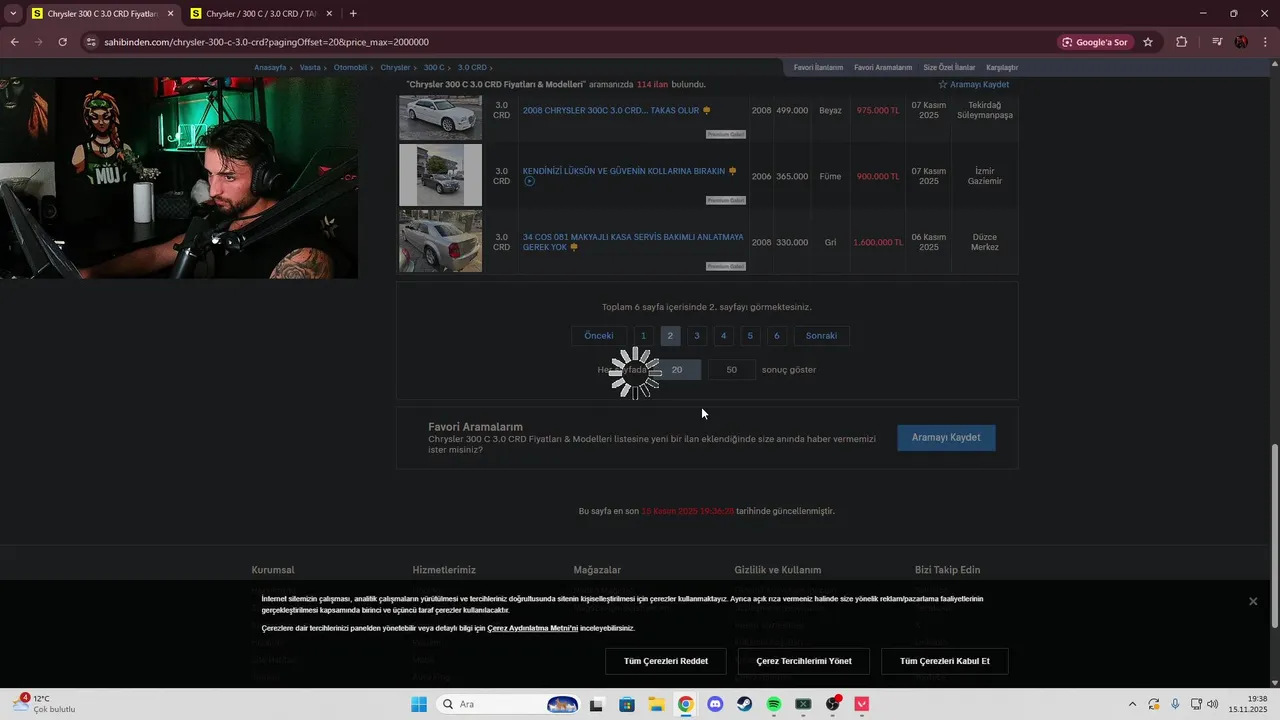The image size is (1280, 720).
Task: Open Steam from the taskbar
Action: (744, 704)
